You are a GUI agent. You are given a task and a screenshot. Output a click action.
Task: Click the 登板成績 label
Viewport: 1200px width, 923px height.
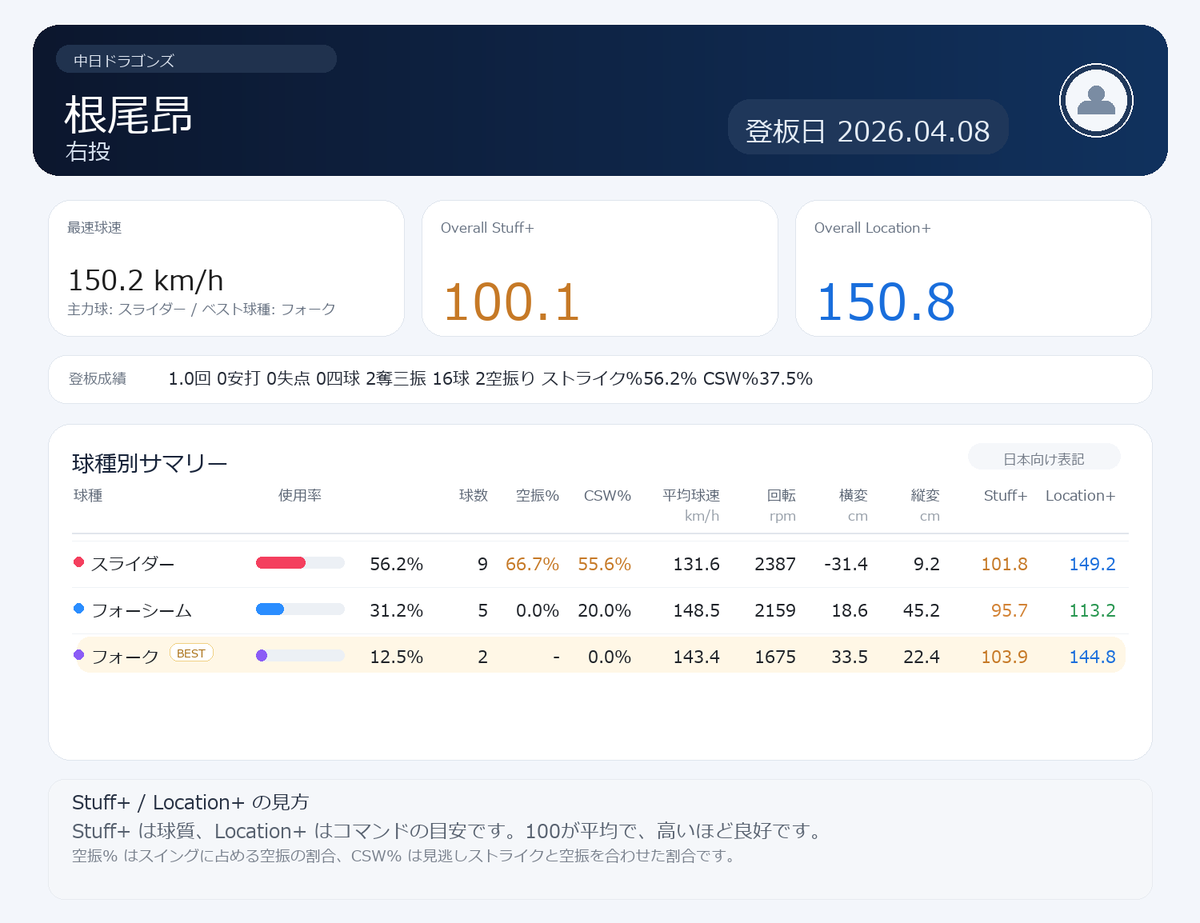[x=97, y=379]
